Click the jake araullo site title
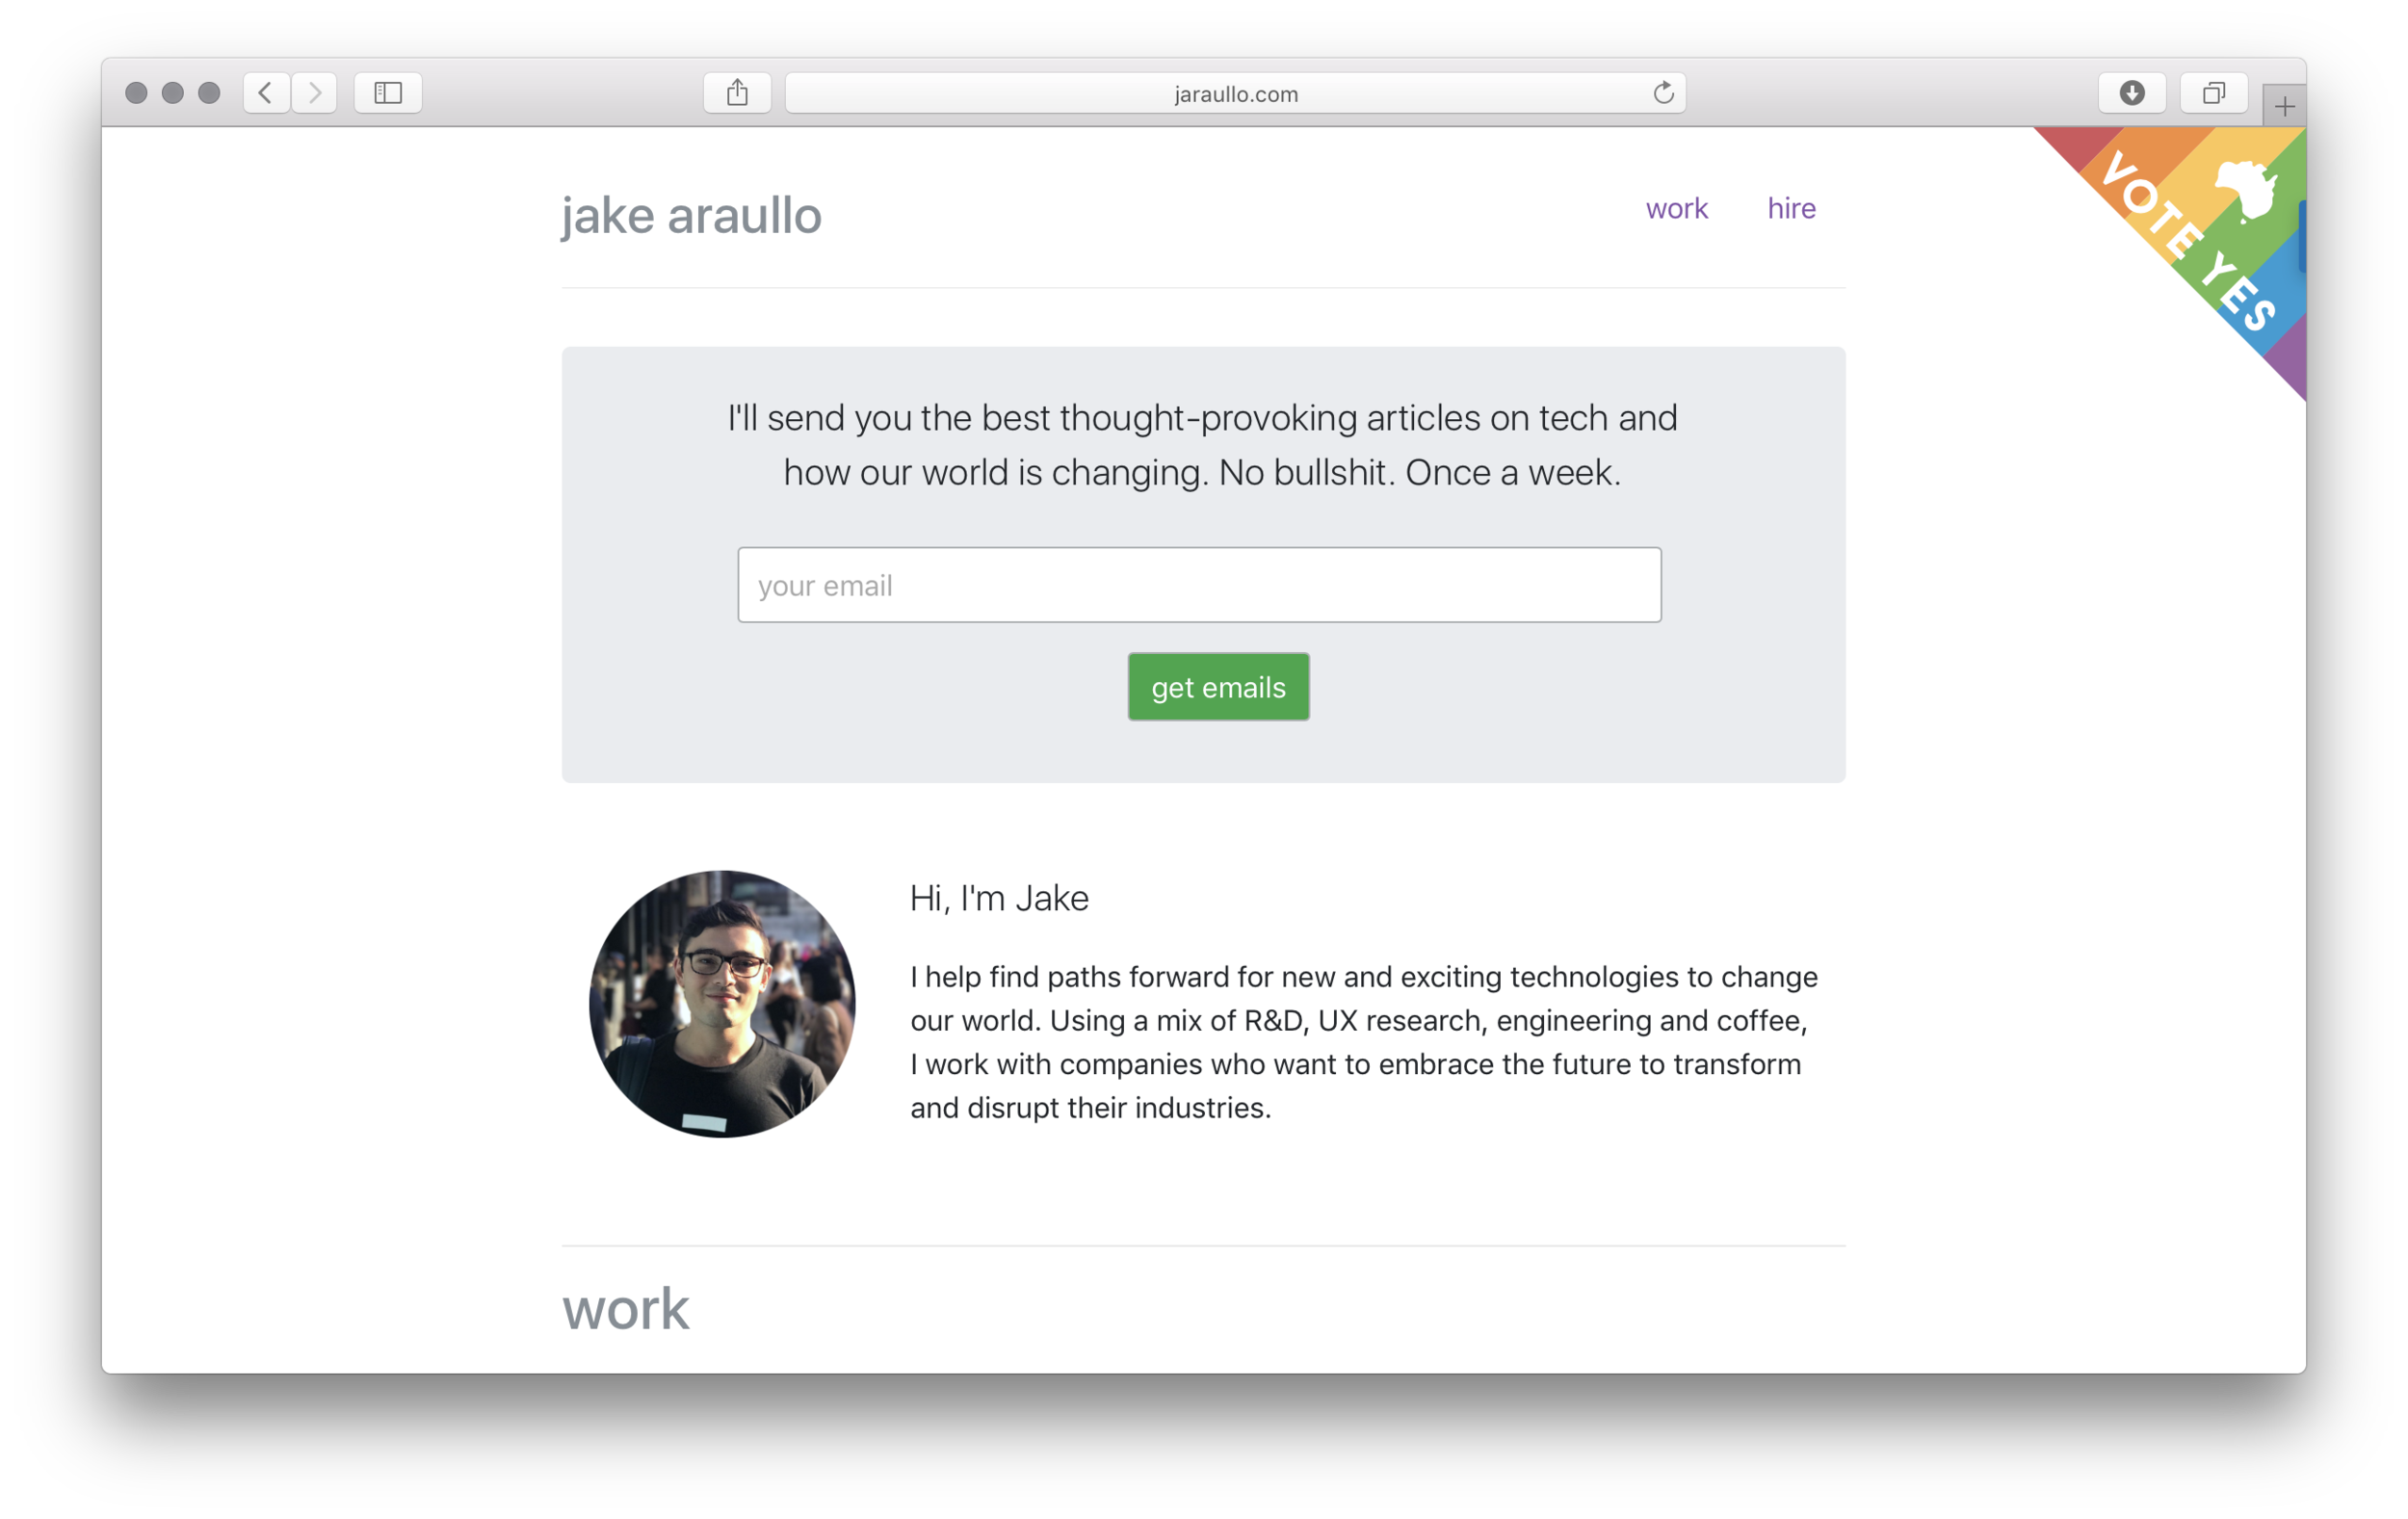Screen dimensions: 2408x1519 pos(691,215)
